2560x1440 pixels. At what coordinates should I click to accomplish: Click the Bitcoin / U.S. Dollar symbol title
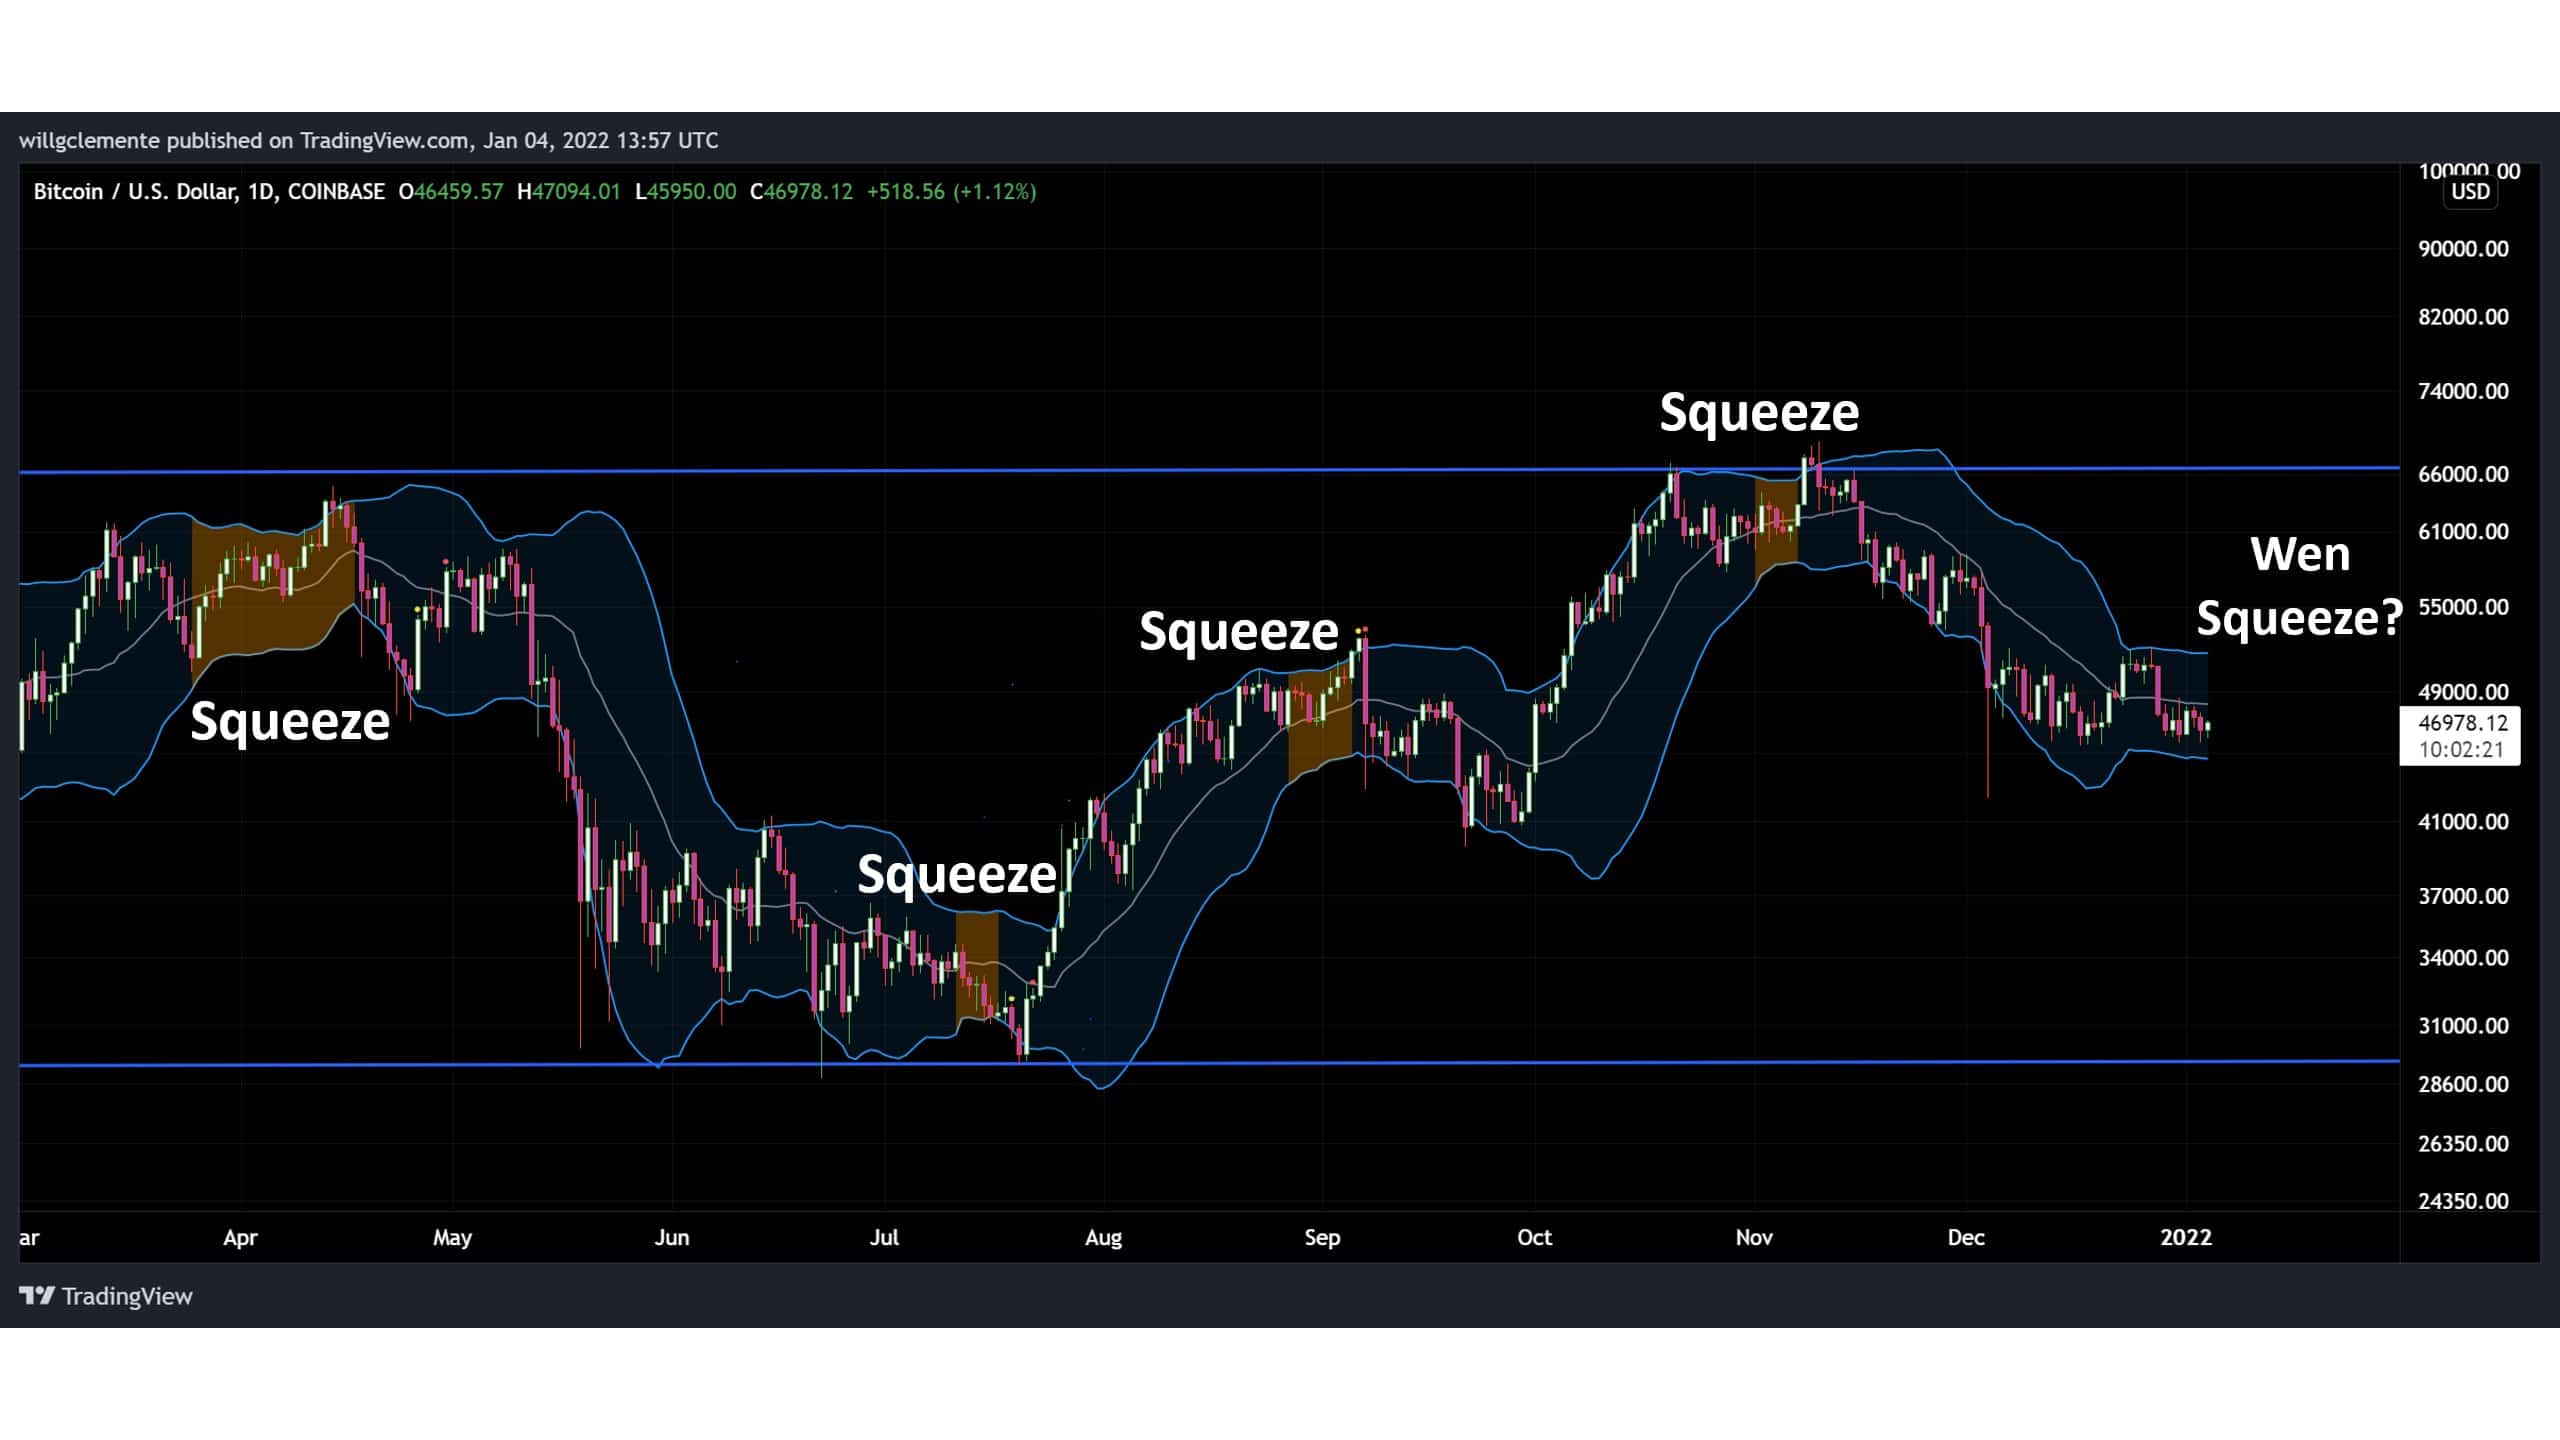135,192
